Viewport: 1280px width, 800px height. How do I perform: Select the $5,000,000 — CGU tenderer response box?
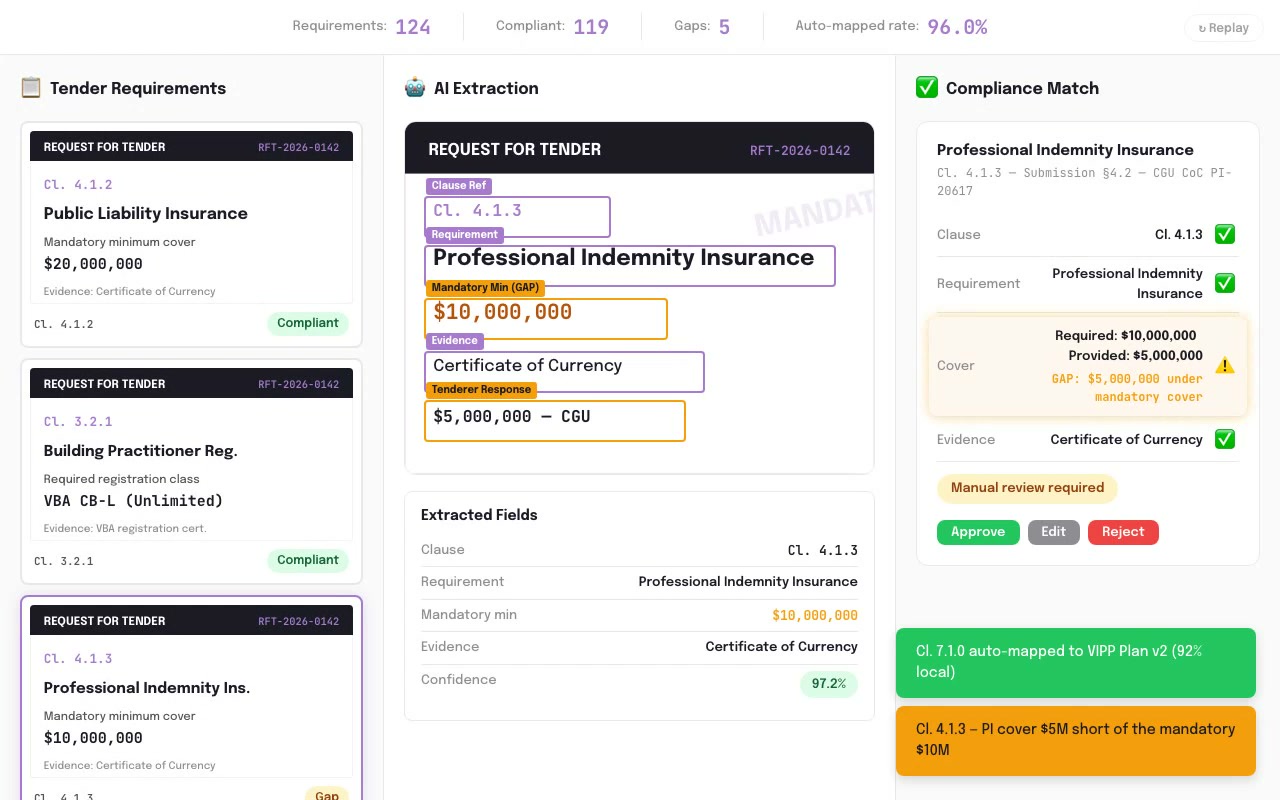[x=555, y=421]
